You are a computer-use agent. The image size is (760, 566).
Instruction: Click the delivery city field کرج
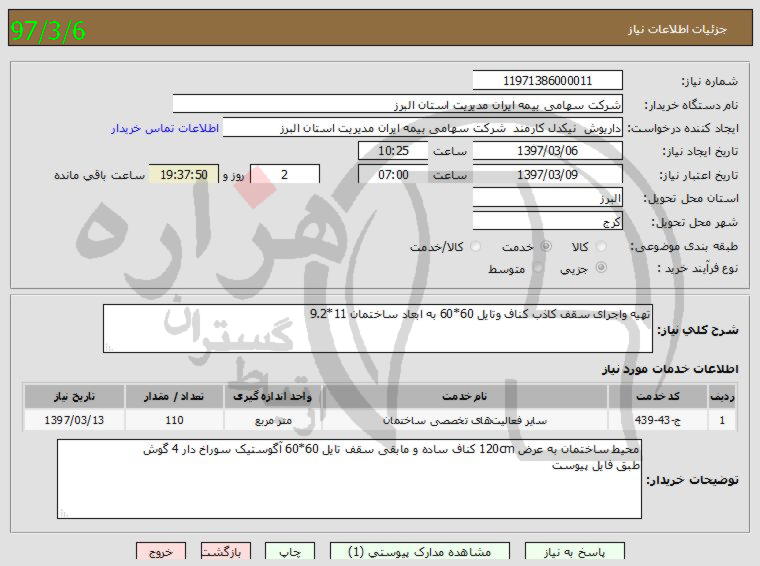click(x=548, y=221)
